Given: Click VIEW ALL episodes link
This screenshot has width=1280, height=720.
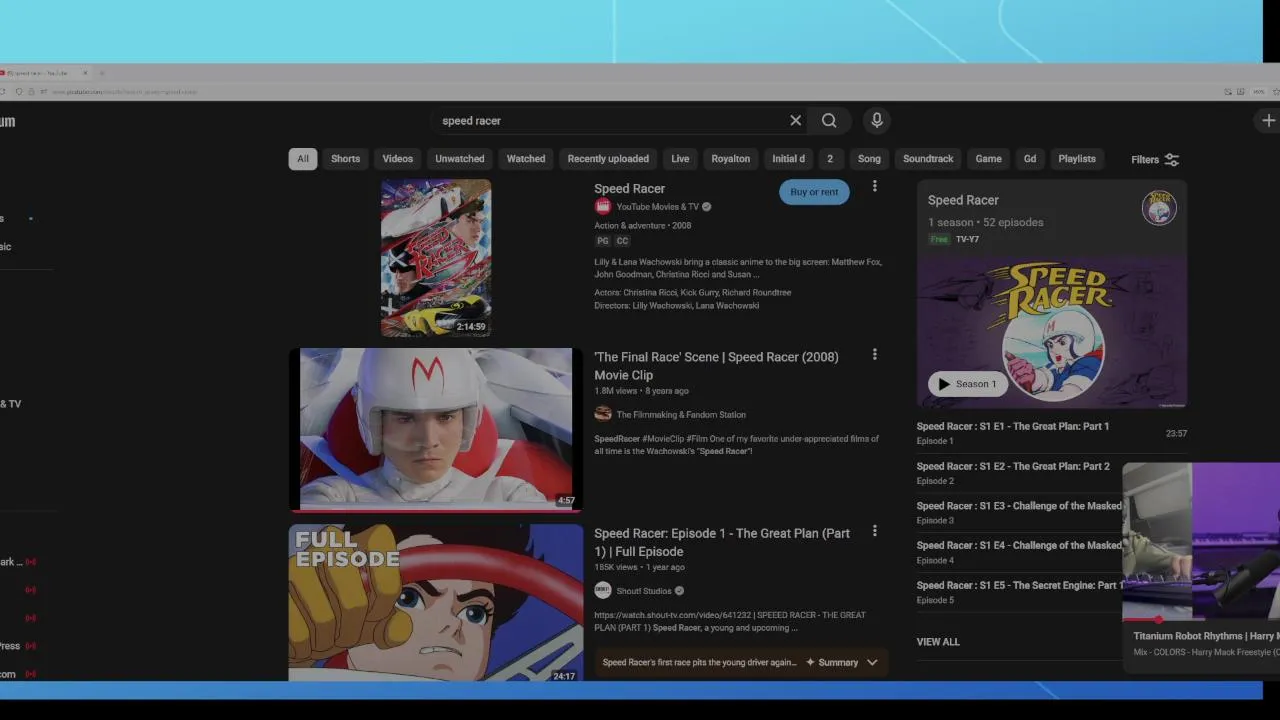Looking at the screenshot, I should (938, 642).
